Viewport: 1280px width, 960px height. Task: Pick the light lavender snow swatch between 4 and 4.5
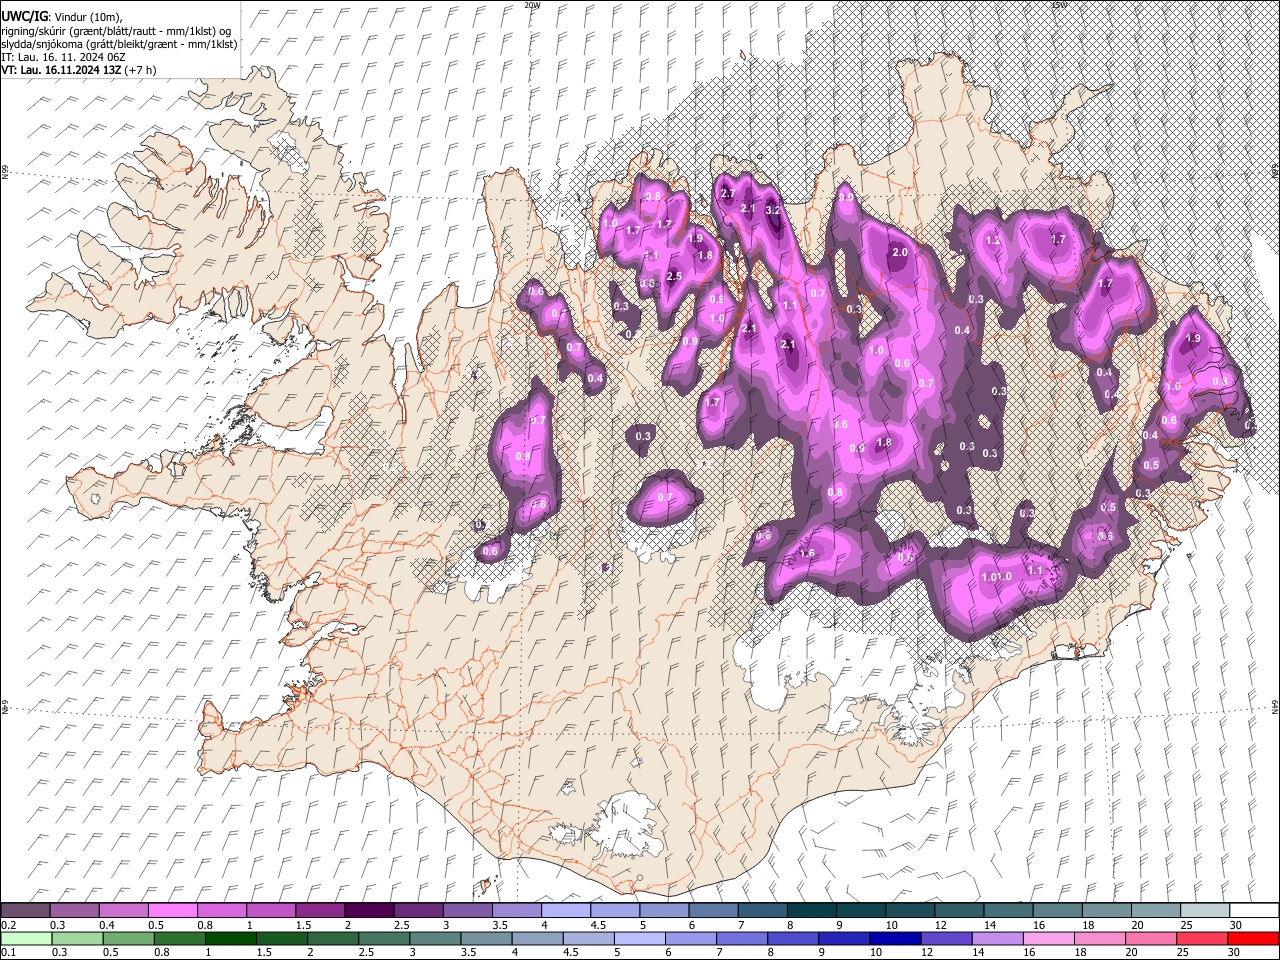click(x=566, y=911)
